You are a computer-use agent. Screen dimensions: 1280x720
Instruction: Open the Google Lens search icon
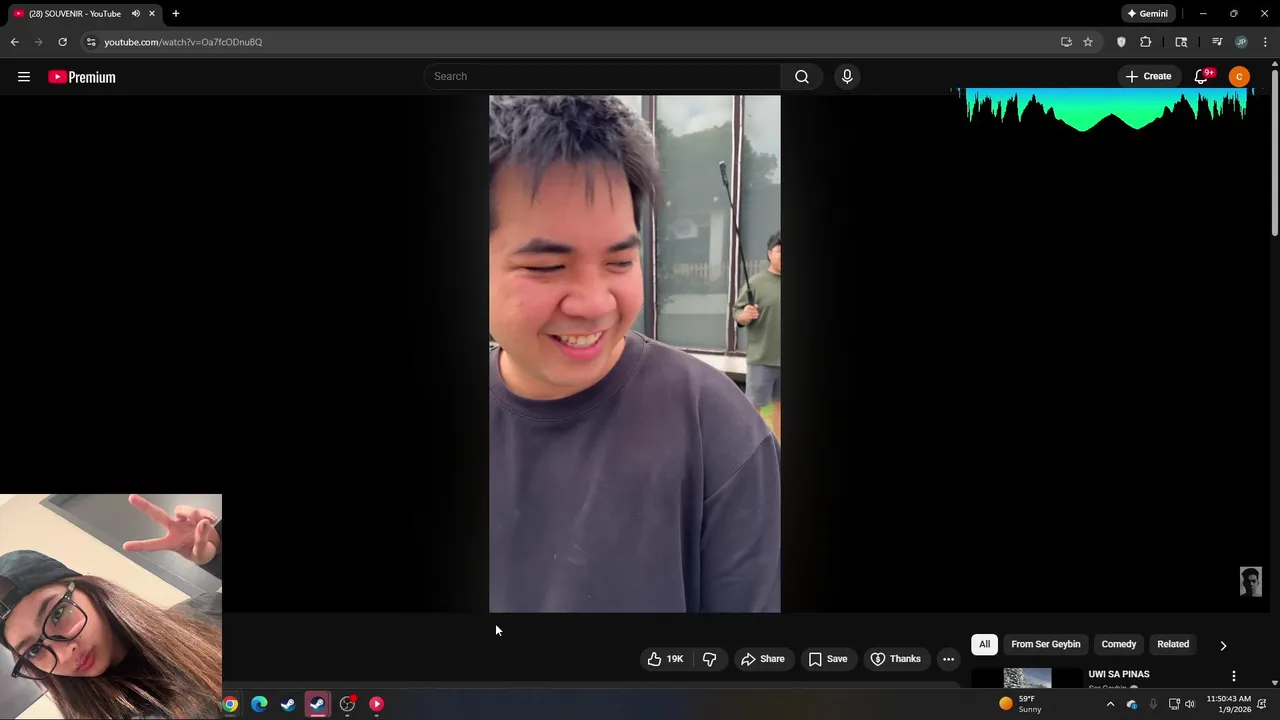(x=1181, y=42)
